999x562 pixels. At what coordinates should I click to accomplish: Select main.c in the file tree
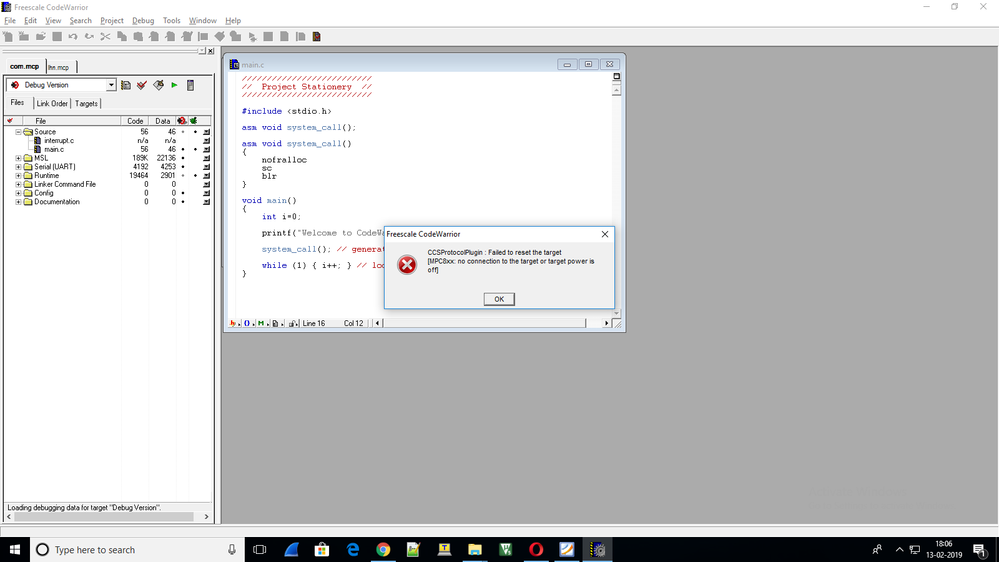54,149
